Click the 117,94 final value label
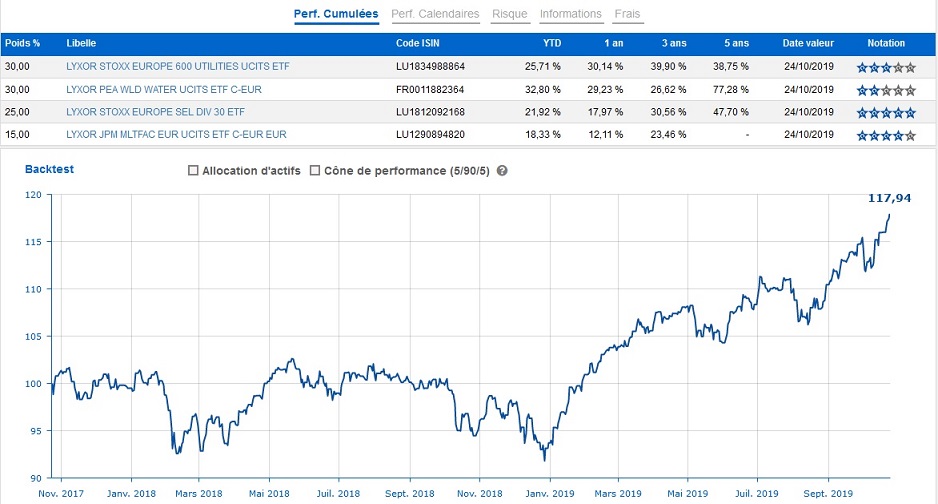 coord(889,198)
